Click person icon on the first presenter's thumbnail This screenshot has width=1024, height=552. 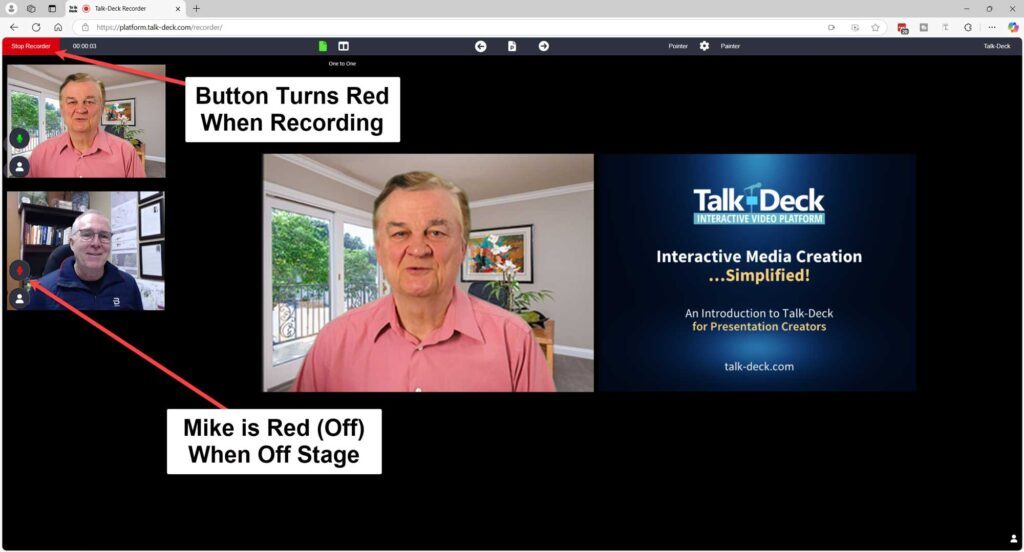click(20, 167)
